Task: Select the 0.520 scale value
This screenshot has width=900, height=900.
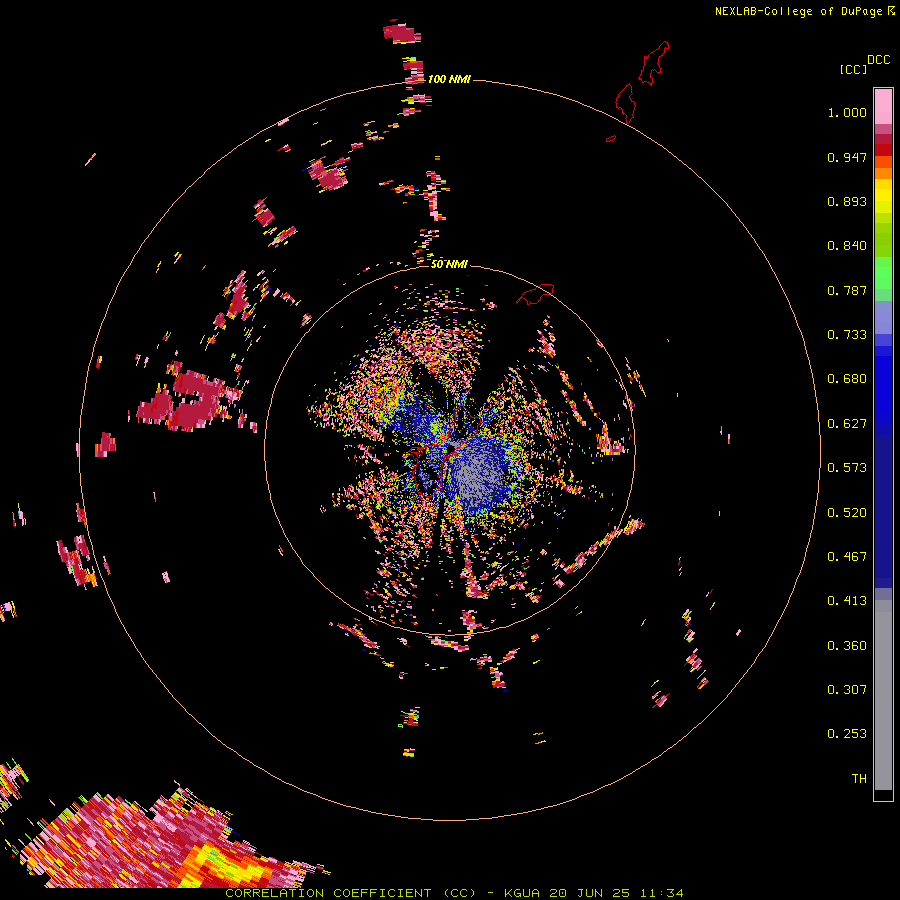Action: click(847, 513)
